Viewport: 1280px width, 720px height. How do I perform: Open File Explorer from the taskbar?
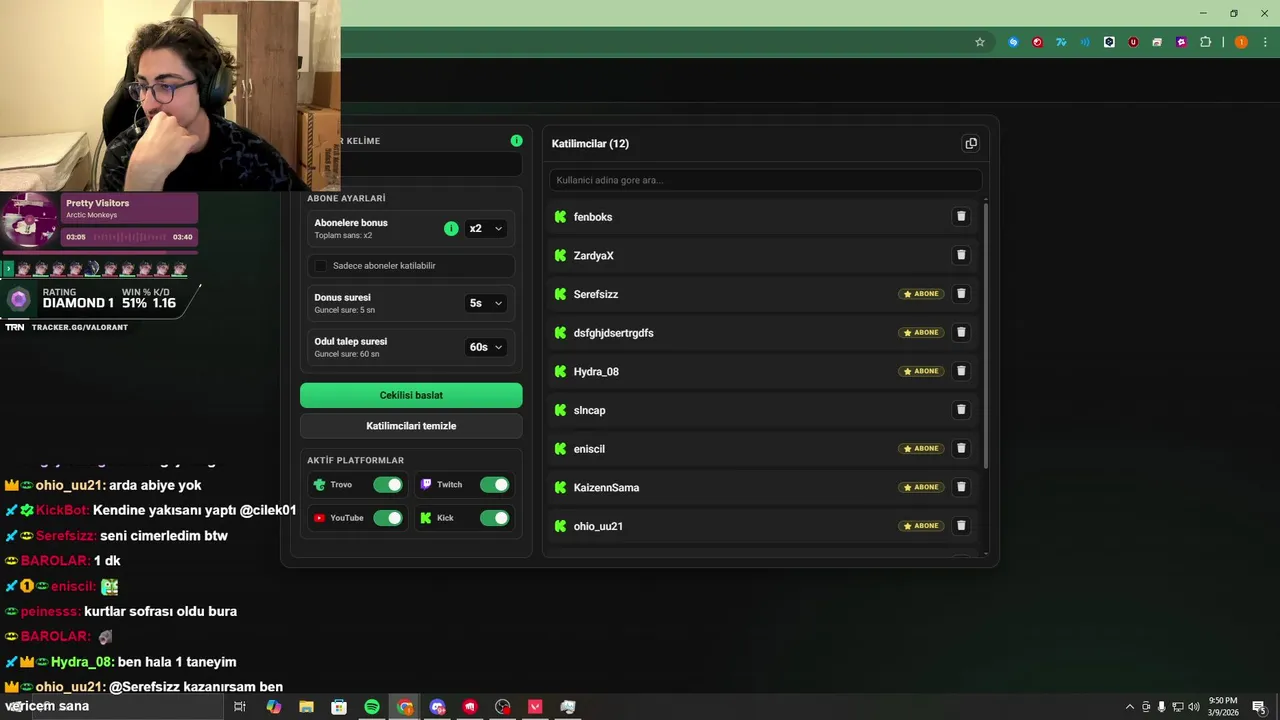tap(306, 707)
